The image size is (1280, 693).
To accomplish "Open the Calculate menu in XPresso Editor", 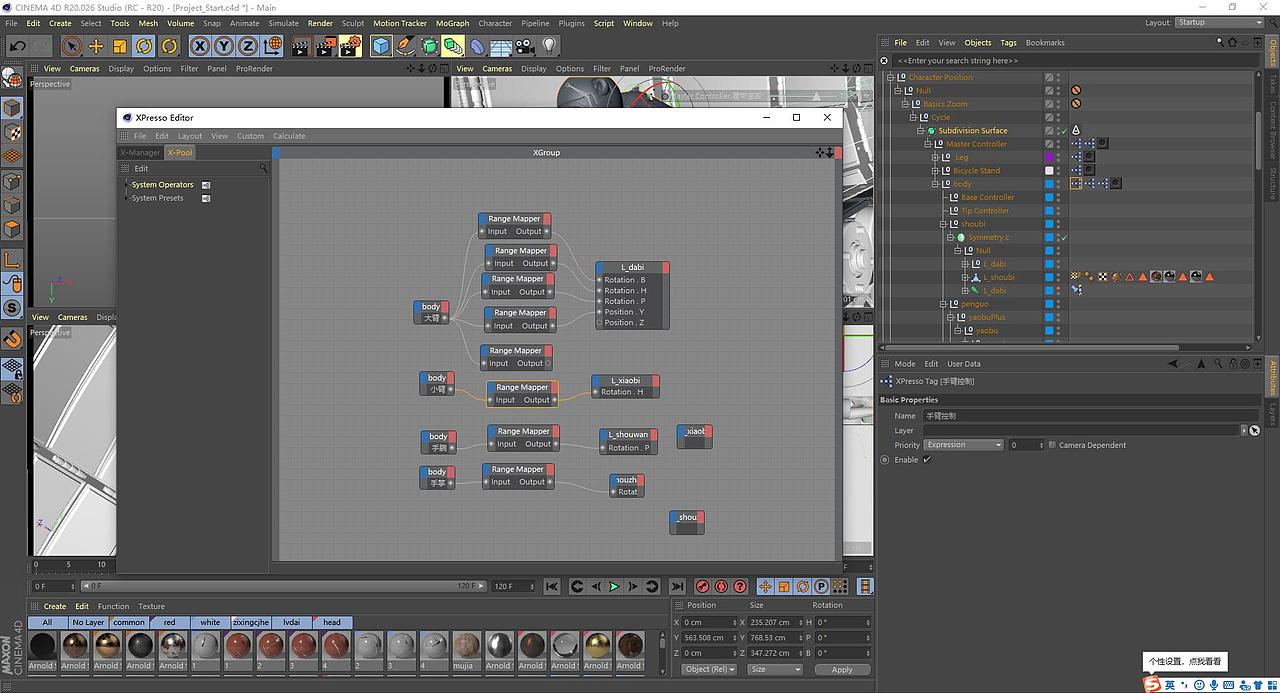I will 289,136.
